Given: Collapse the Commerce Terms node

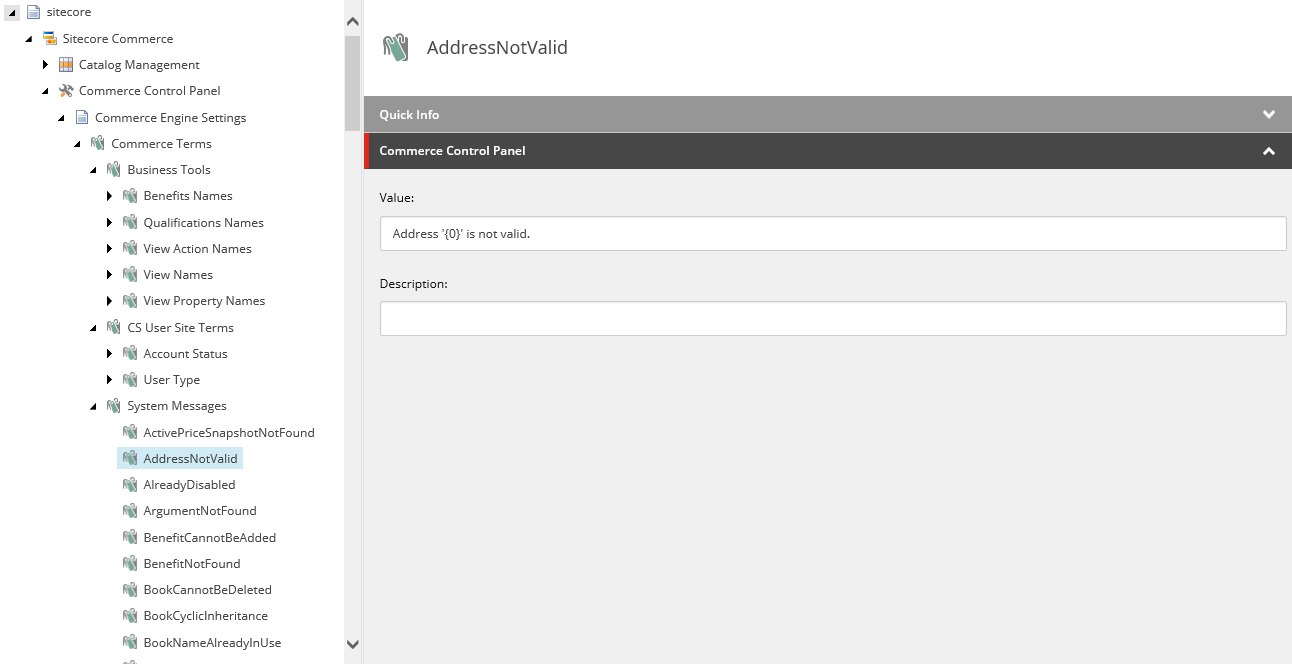Looking at the screenshot, I should tap(77, 143).
